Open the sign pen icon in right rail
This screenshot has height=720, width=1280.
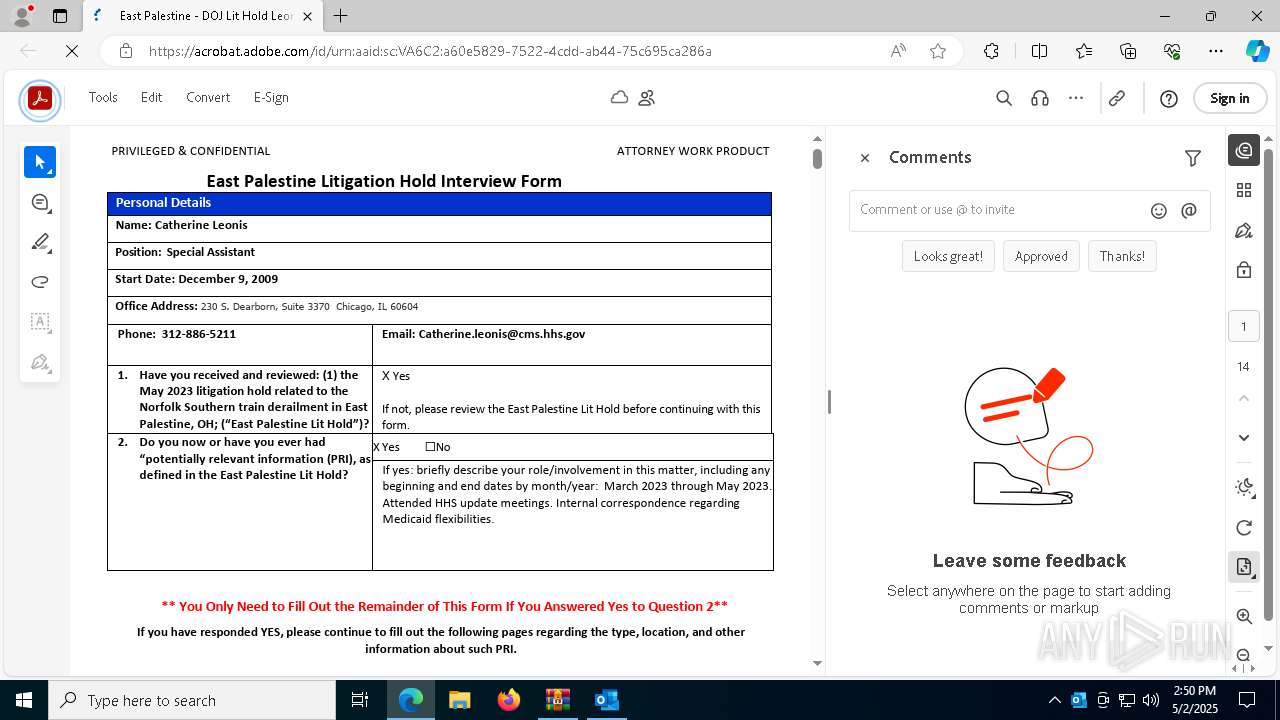1244,230
